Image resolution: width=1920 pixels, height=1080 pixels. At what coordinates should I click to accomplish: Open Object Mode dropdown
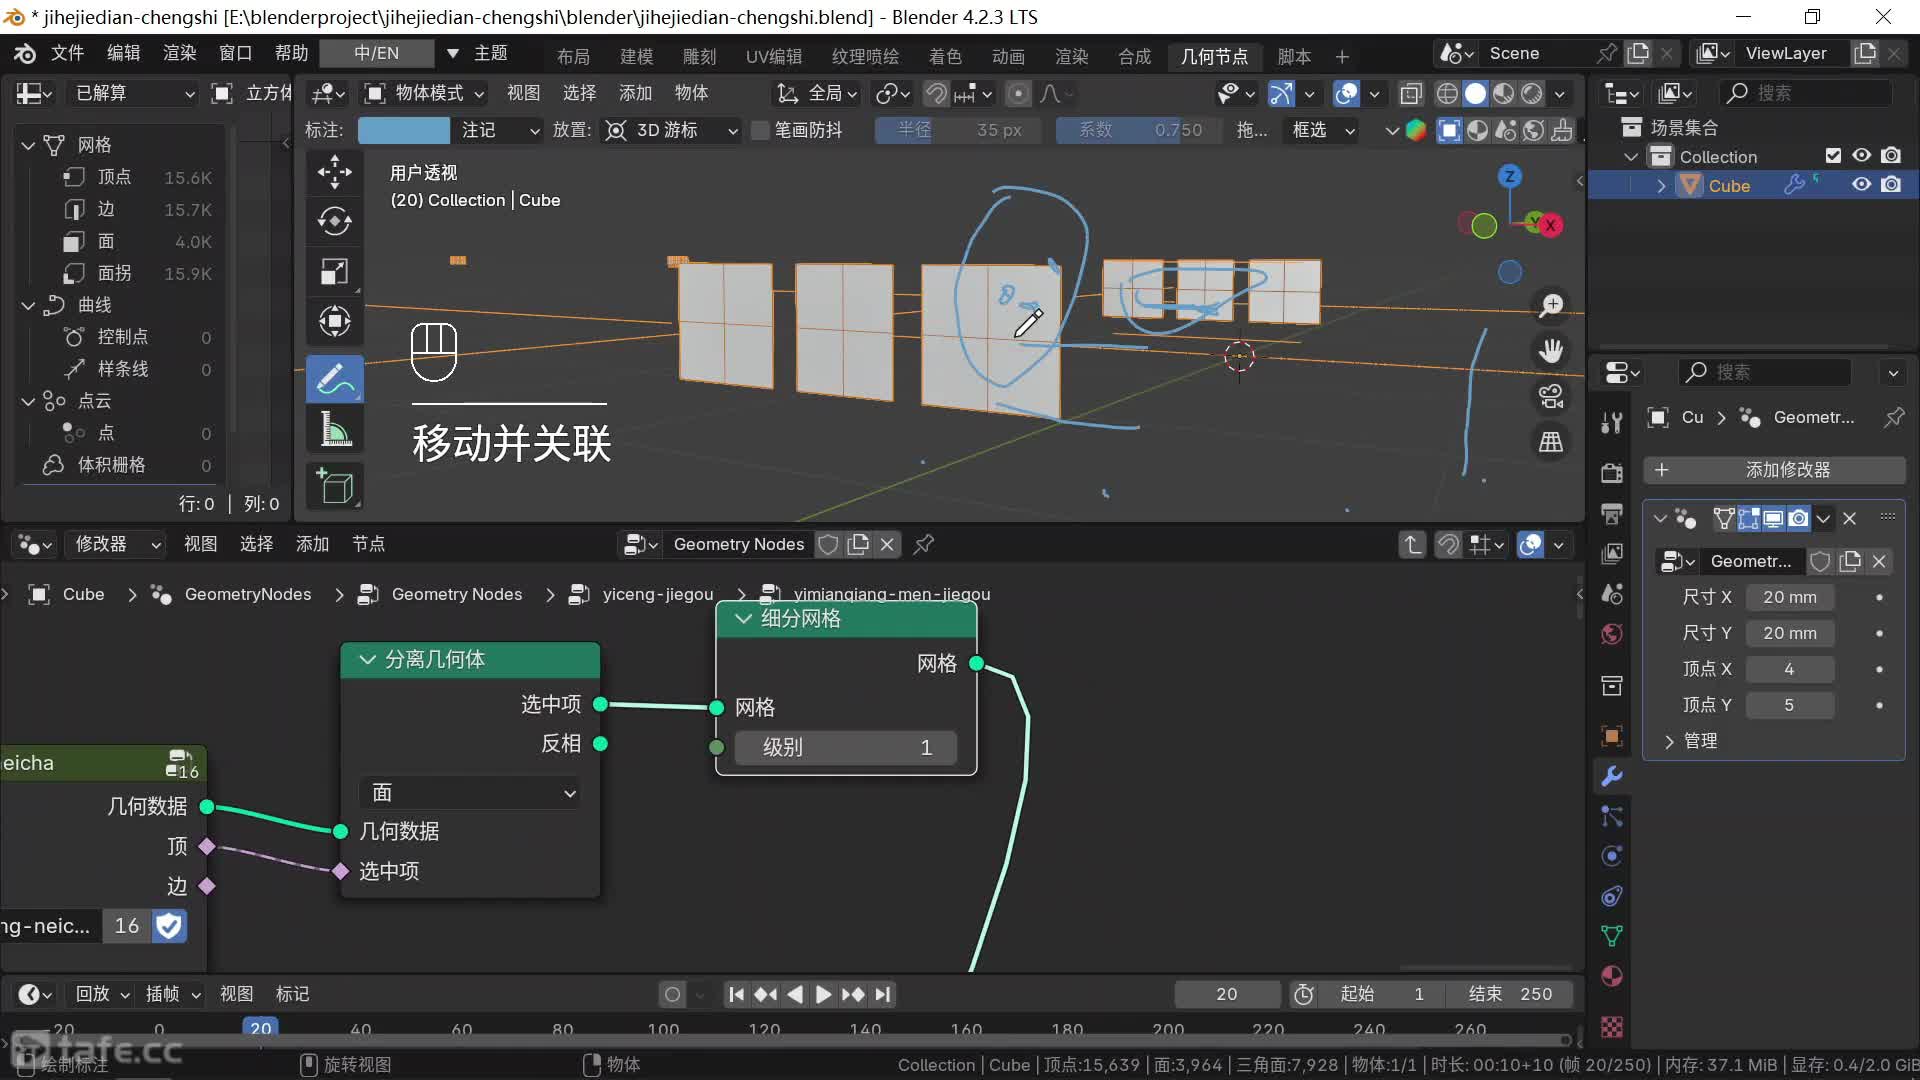(425, 93)
